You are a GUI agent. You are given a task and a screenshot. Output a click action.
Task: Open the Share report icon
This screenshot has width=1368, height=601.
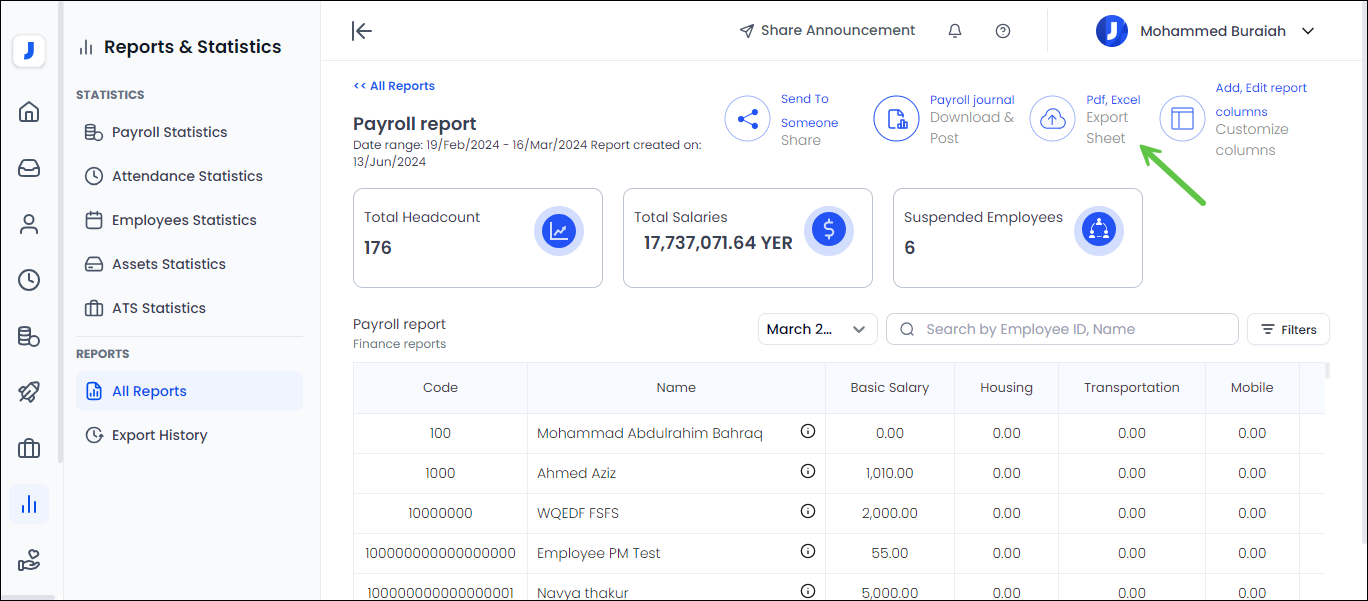coord(747,118)
